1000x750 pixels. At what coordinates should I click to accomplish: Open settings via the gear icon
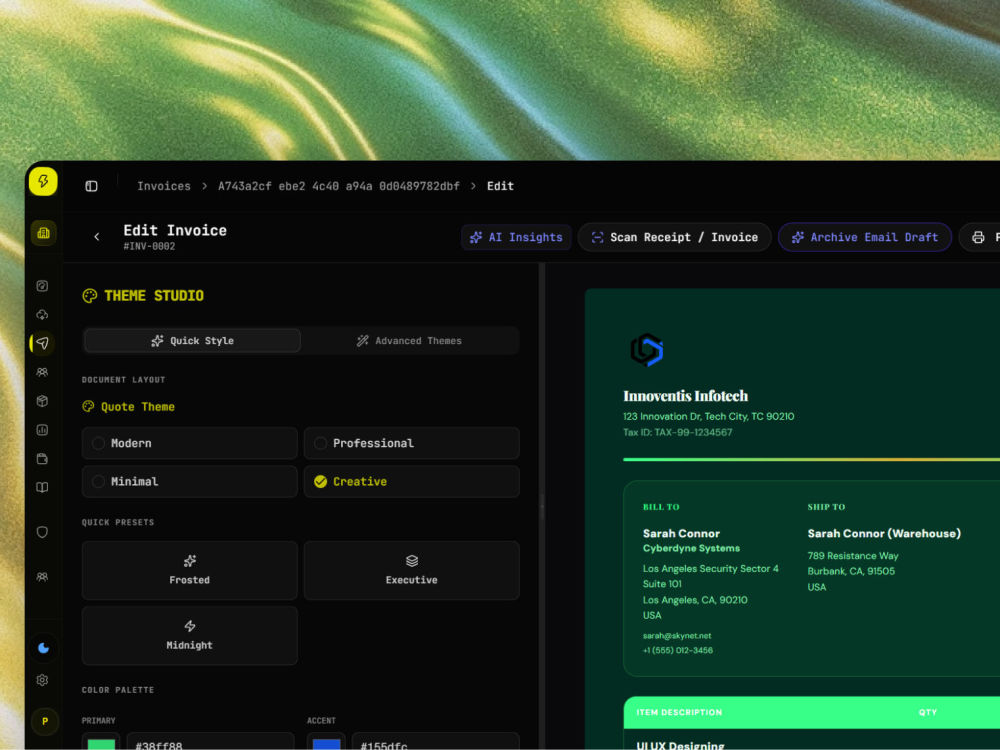[42, 680]
